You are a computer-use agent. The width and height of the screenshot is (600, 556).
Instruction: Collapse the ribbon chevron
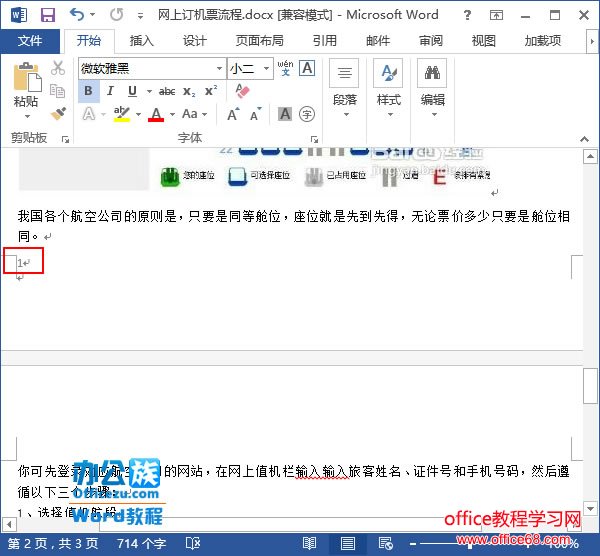(x=584, y=139)
